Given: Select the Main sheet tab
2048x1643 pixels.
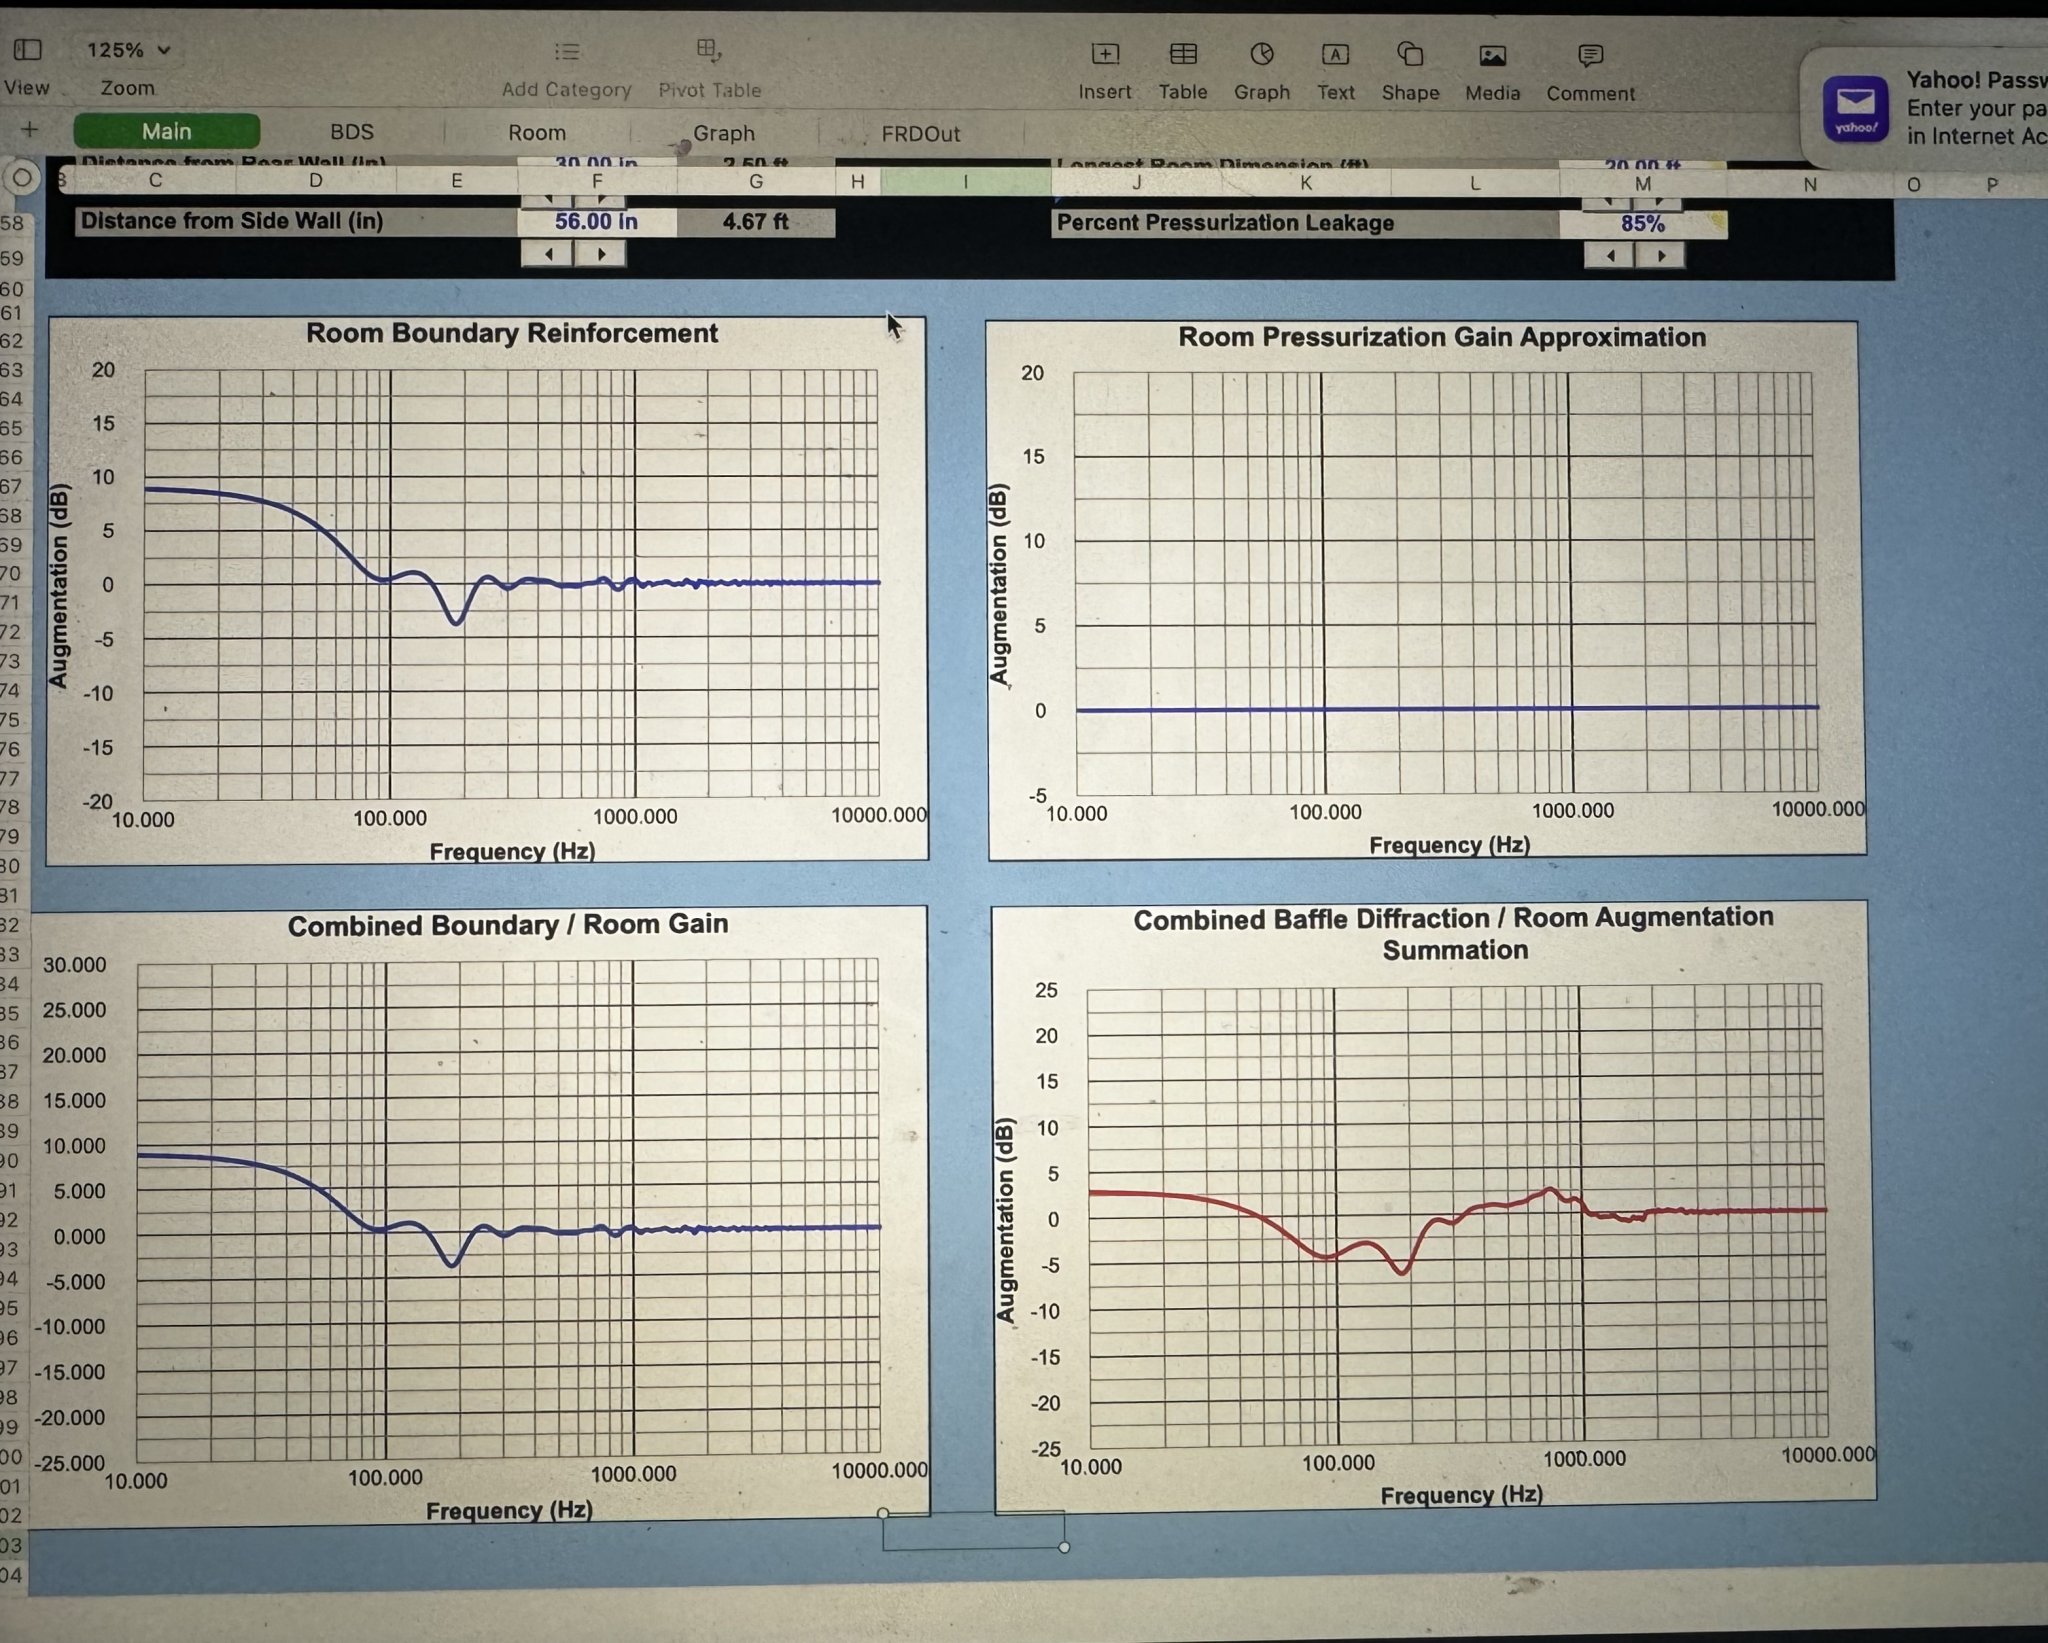Looking at the screenshot, I should 166,131.
